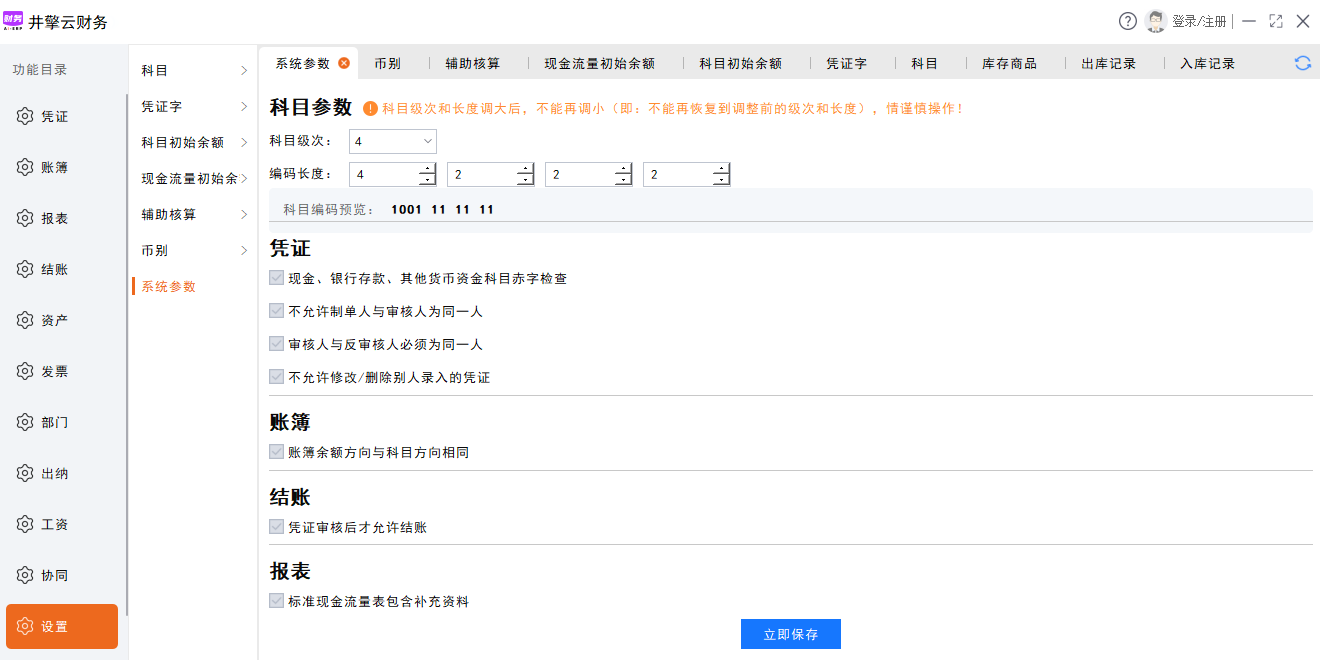Toggle 账簿余额方向与科目方向相同 checkbox
The height and width of the screenshot is (660, 1320).
pos(277,452)
